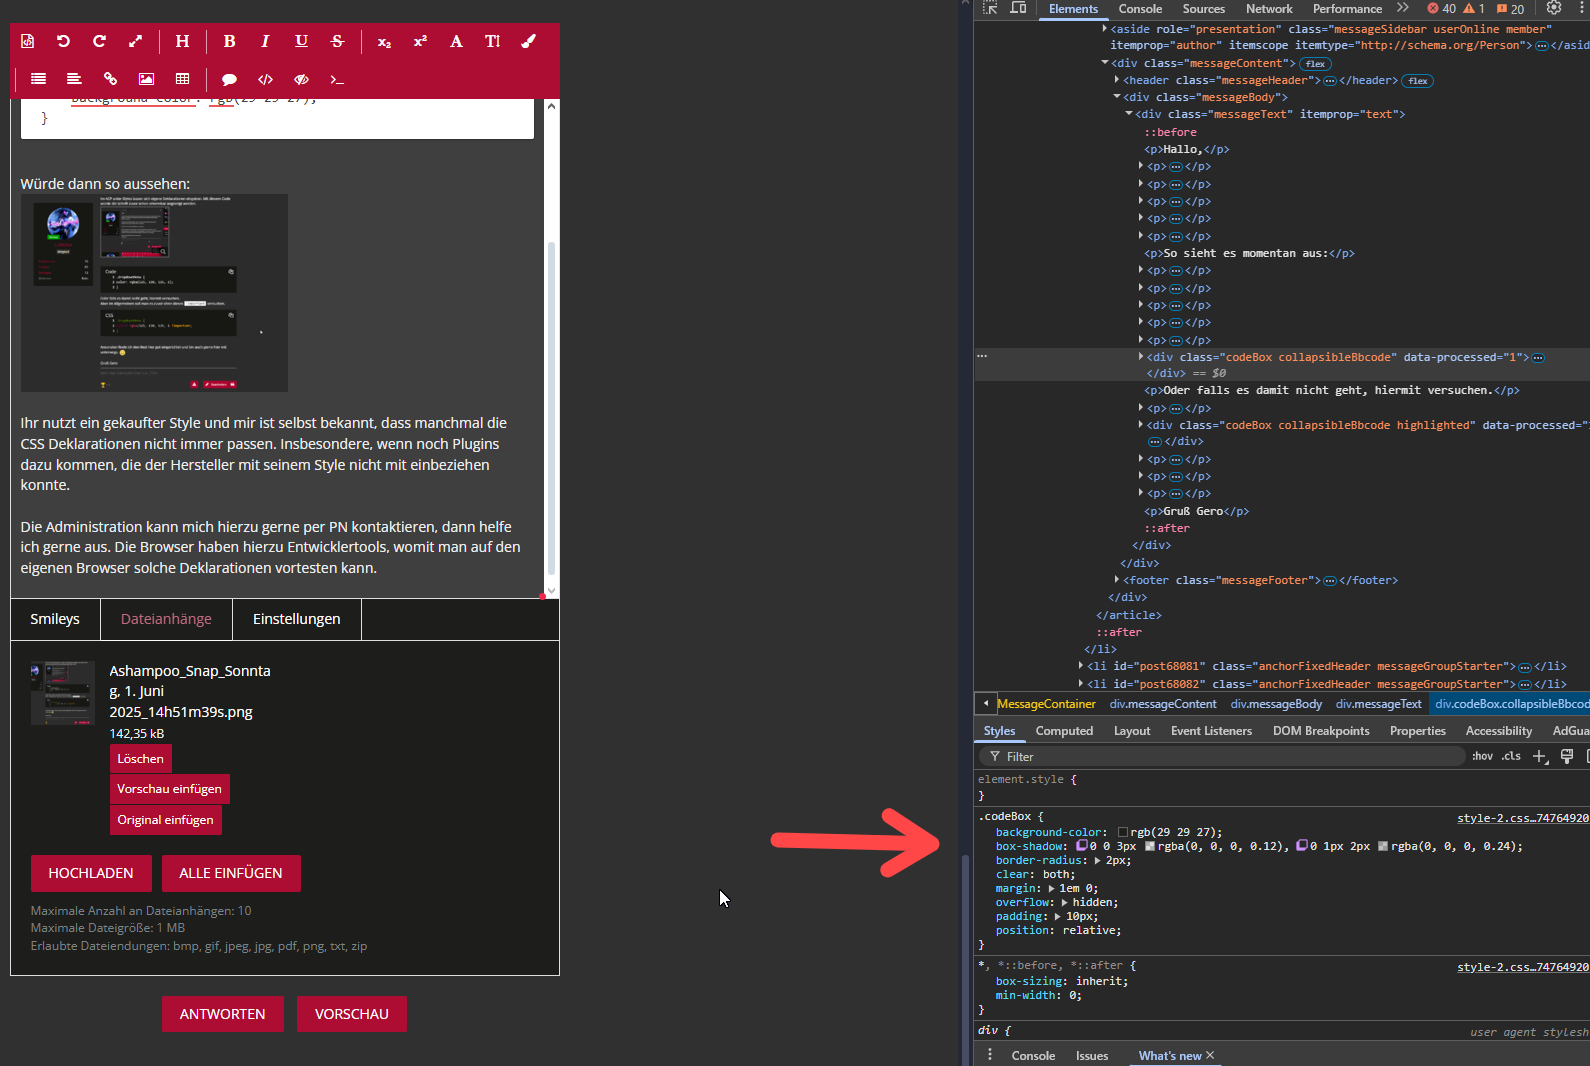Click the quote speech bubble icon

229,79
